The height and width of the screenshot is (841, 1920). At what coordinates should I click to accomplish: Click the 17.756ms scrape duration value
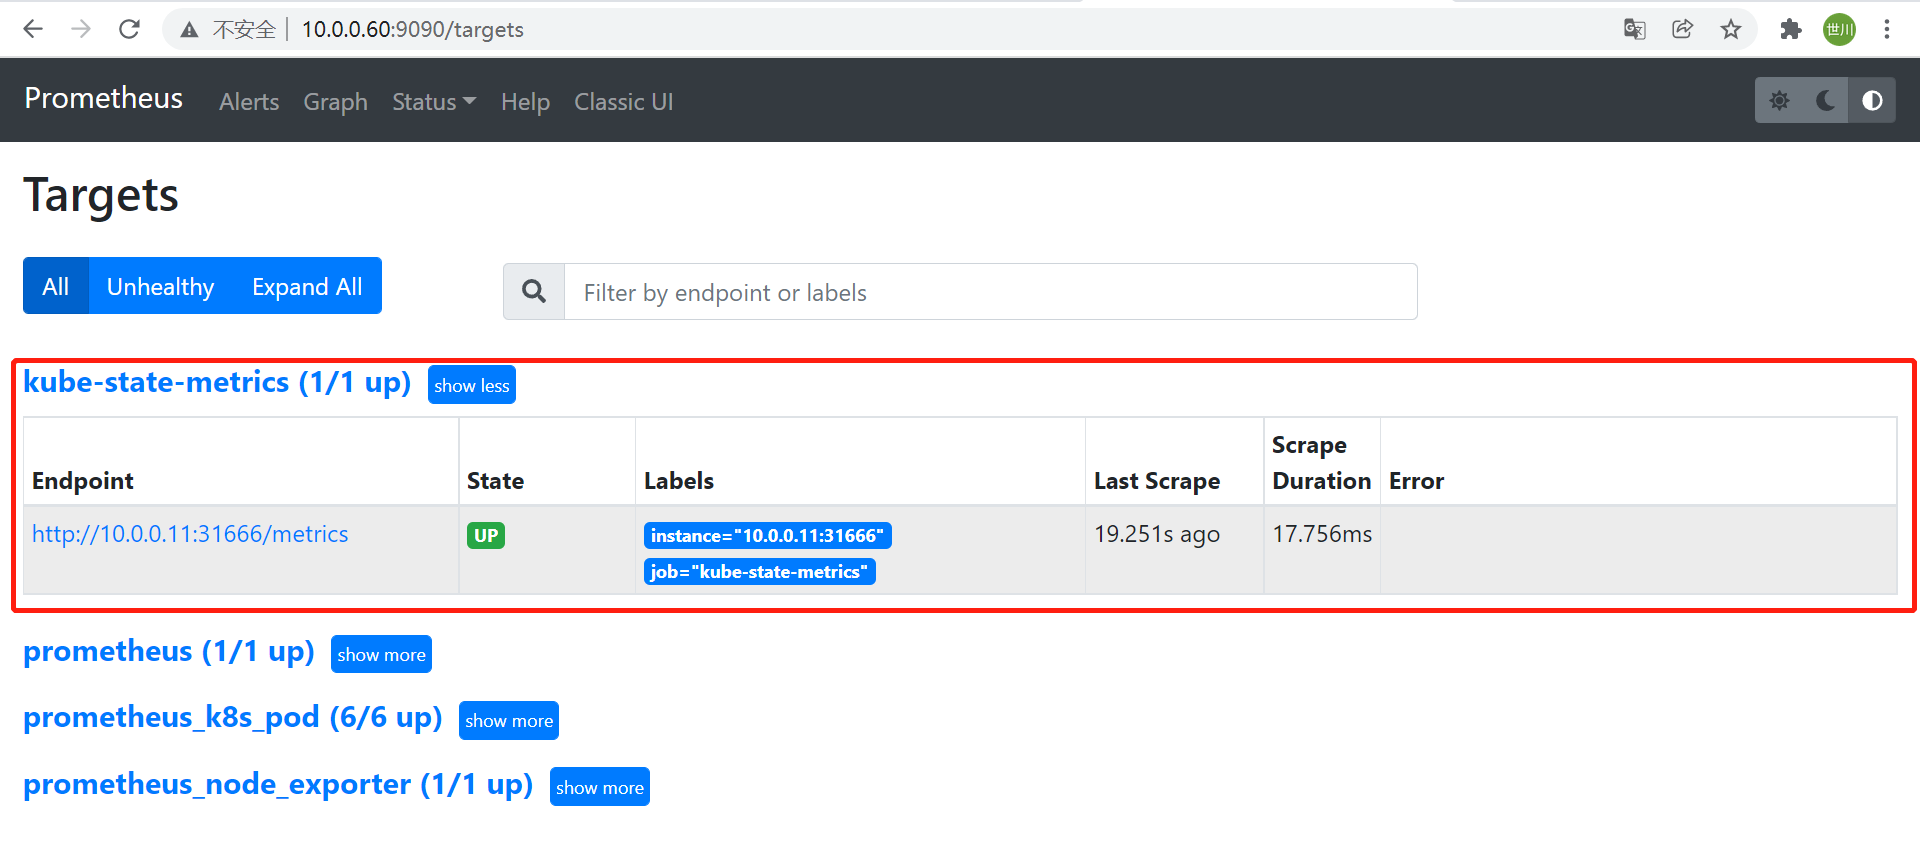(1322, 534)
